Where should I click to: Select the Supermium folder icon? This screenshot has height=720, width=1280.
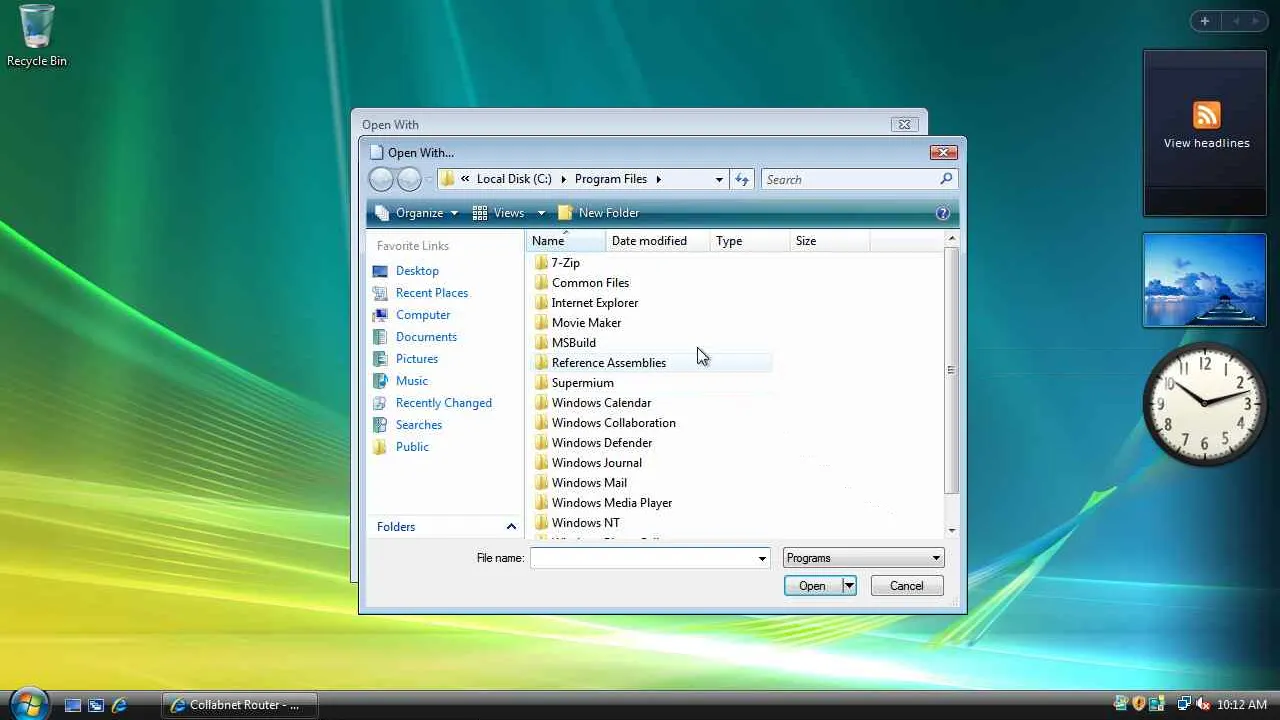[541, 383]
